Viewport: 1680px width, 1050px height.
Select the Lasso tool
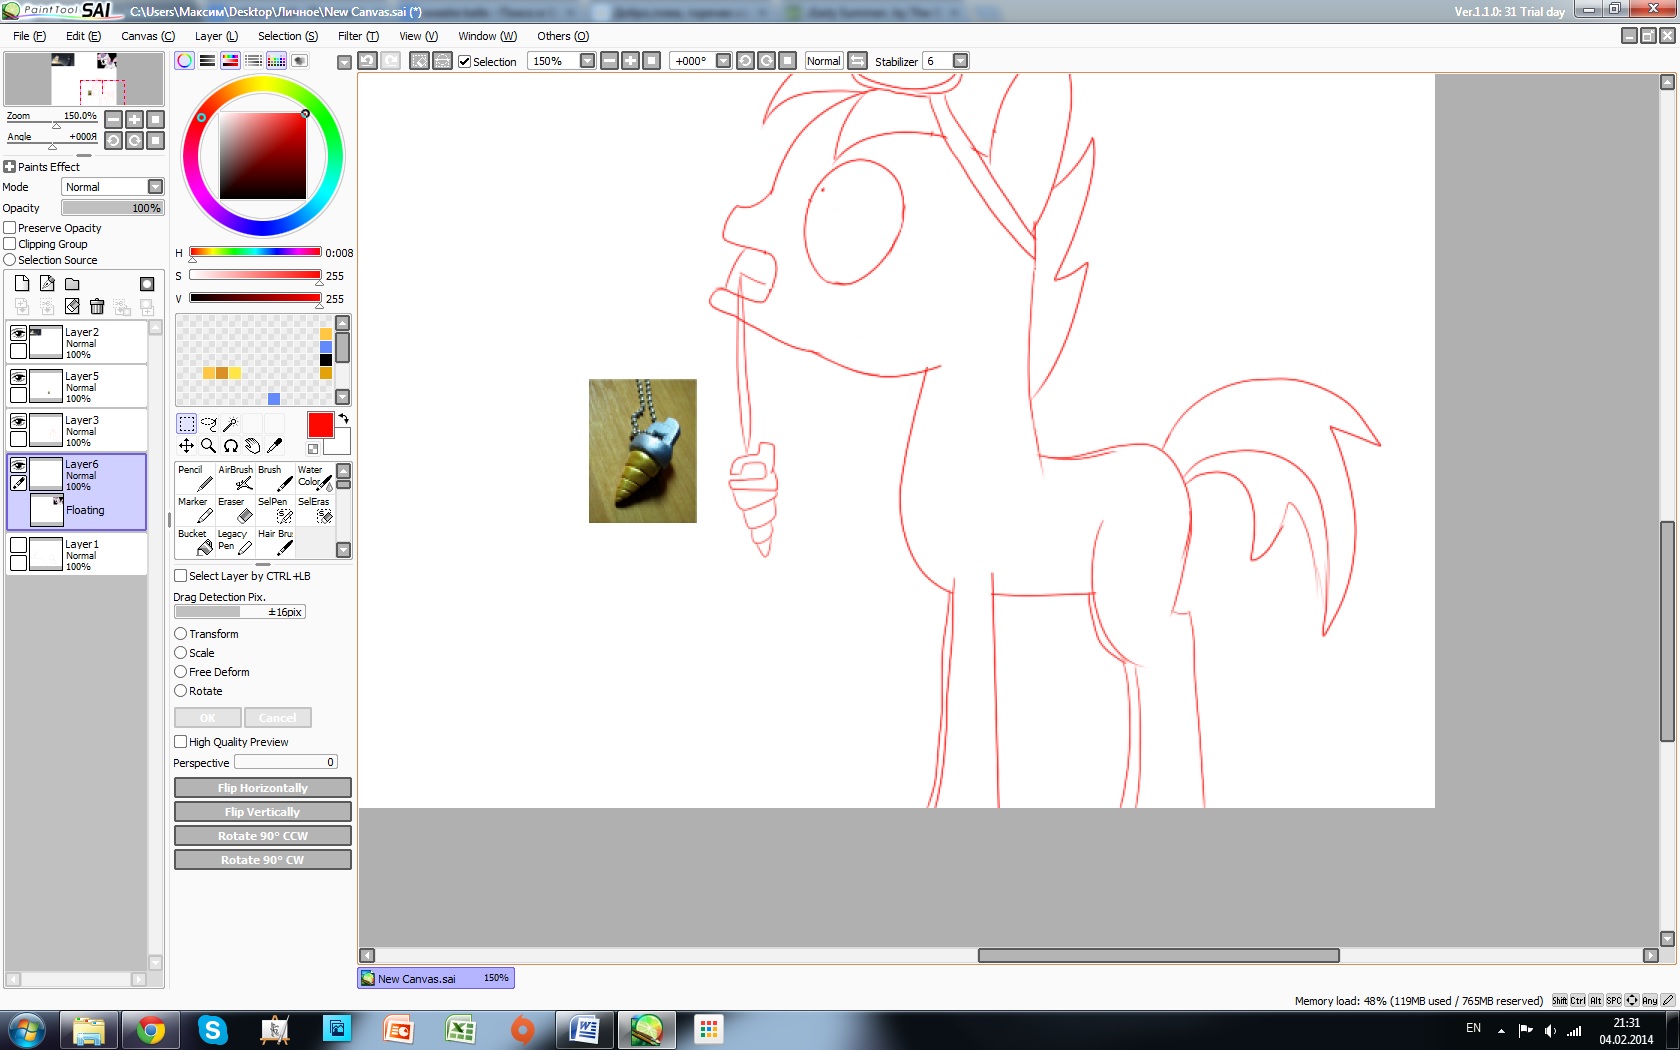[209, 424]
